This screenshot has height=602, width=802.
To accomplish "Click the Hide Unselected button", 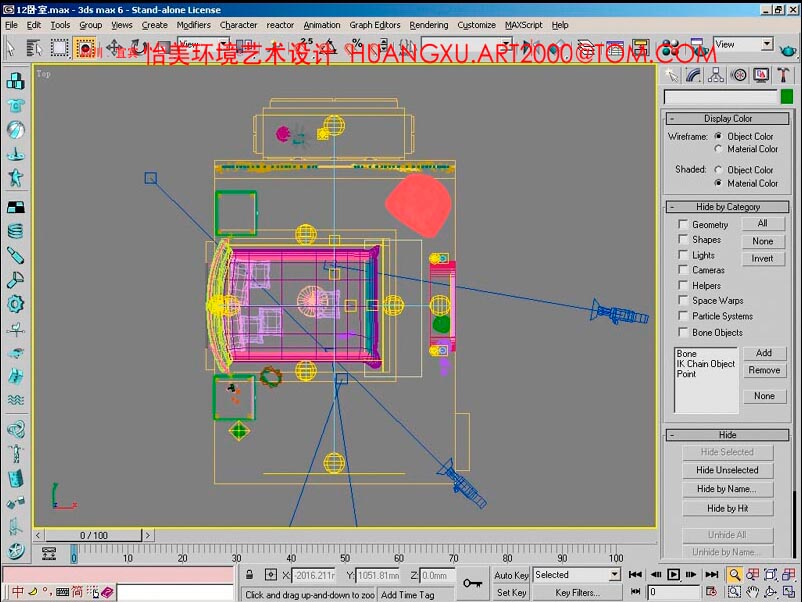I will [x=727, y=470].
